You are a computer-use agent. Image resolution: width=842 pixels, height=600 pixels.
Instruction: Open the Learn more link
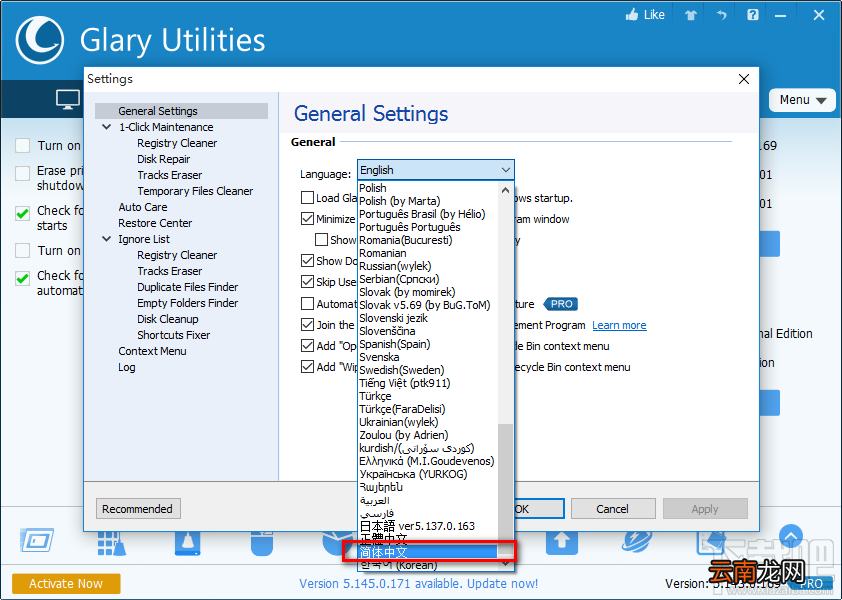coord(619,325)
